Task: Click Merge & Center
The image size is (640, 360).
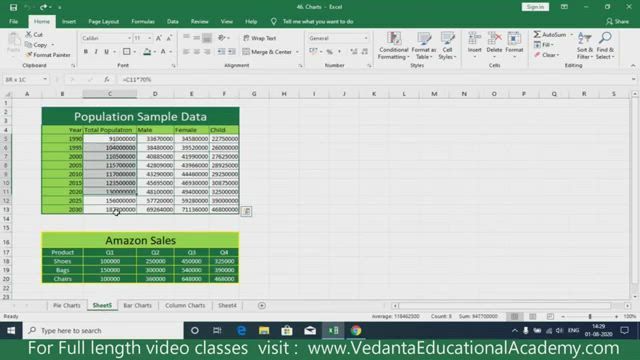Action: point(267,52)
